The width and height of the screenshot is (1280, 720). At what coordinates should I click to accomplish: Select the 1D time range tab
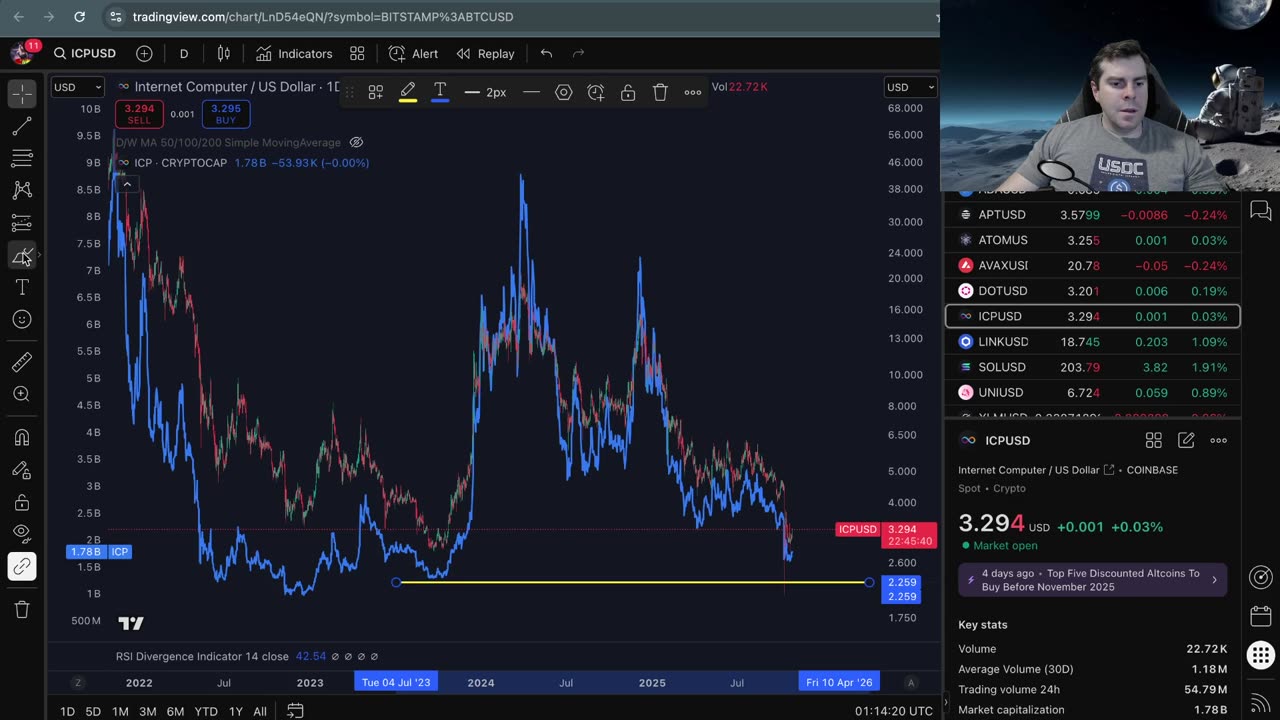click(x=67, y=711)
